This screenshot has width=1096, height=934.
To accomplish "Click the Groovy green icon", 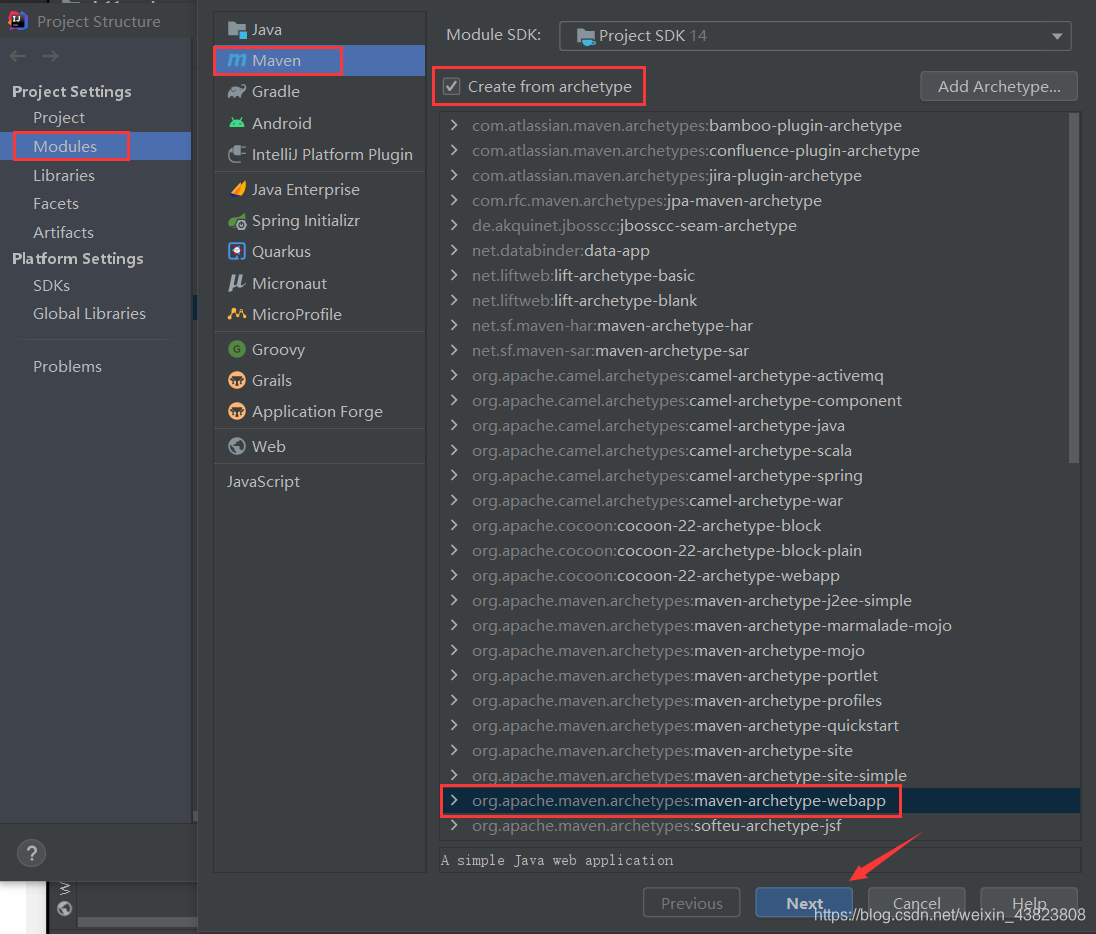I will tap(237, 349).
